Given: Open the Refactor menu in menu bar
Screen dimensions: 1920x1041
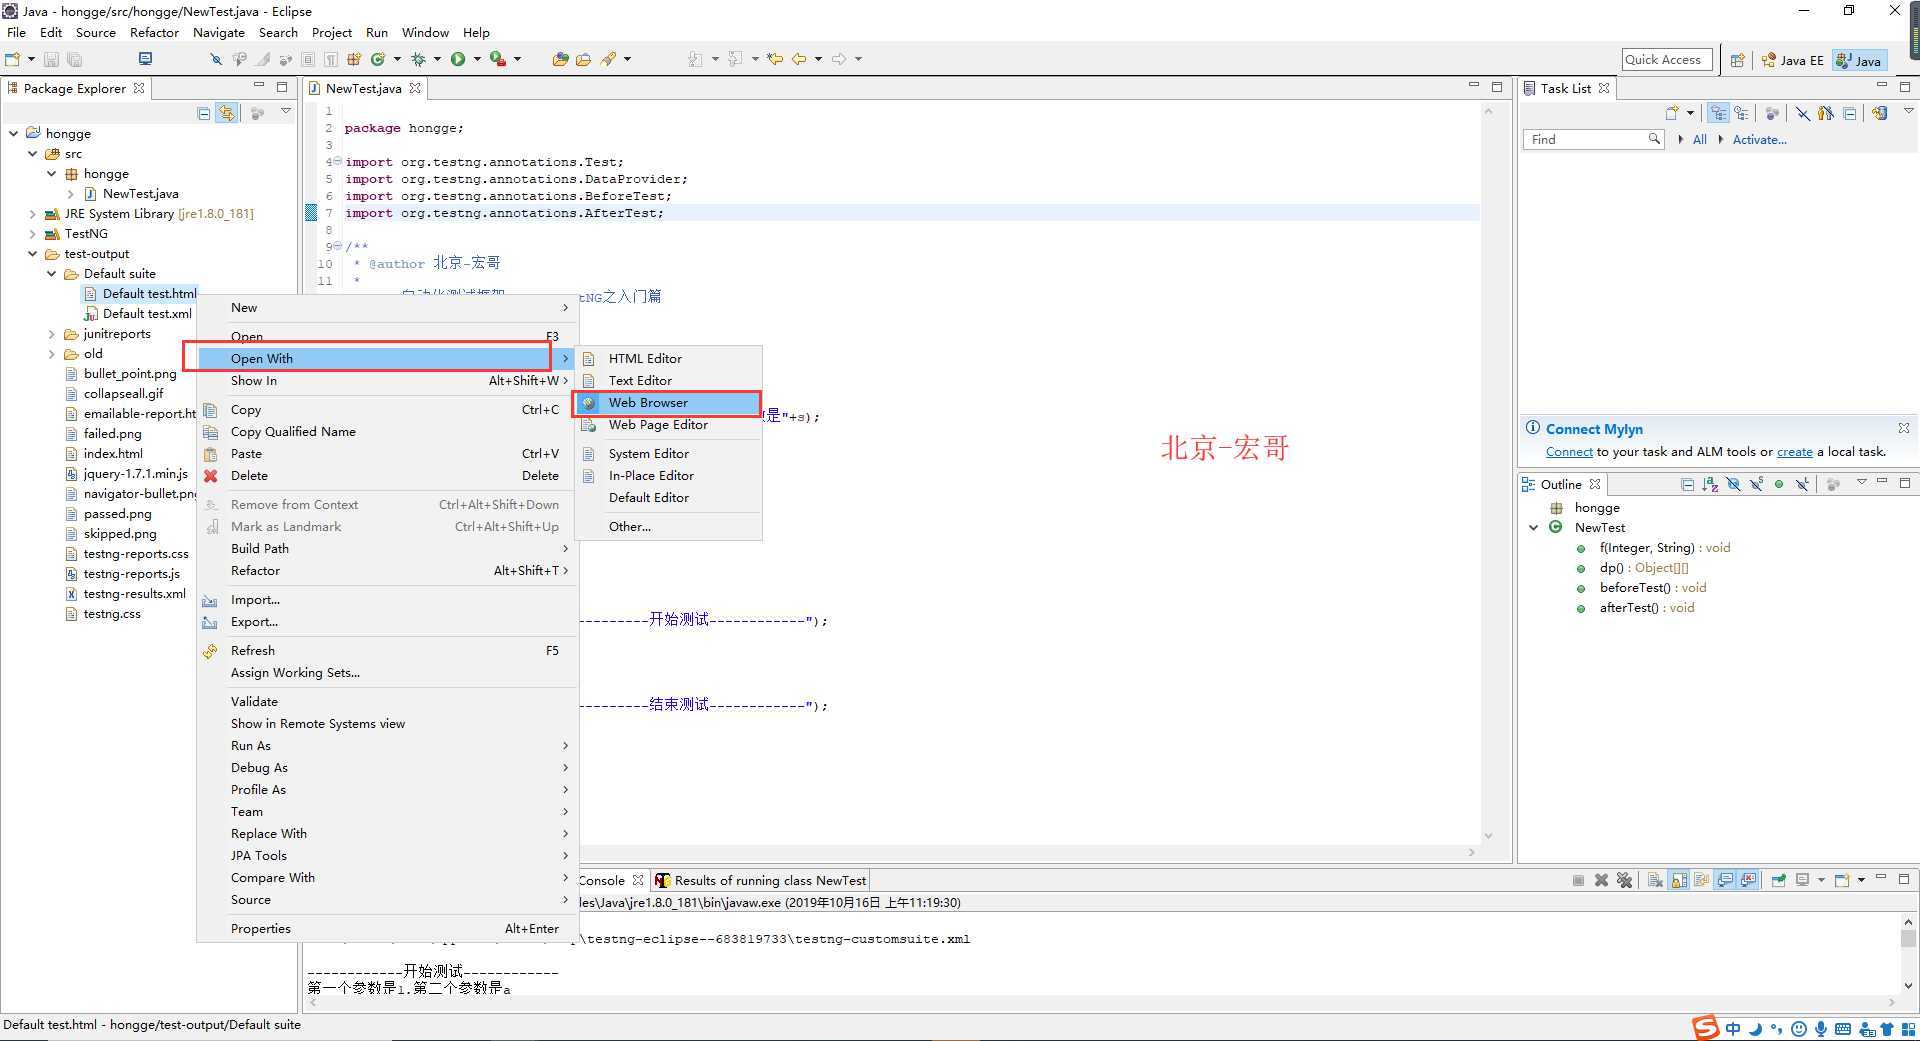Looking at the screenshot, I should (x=154, y=32).
